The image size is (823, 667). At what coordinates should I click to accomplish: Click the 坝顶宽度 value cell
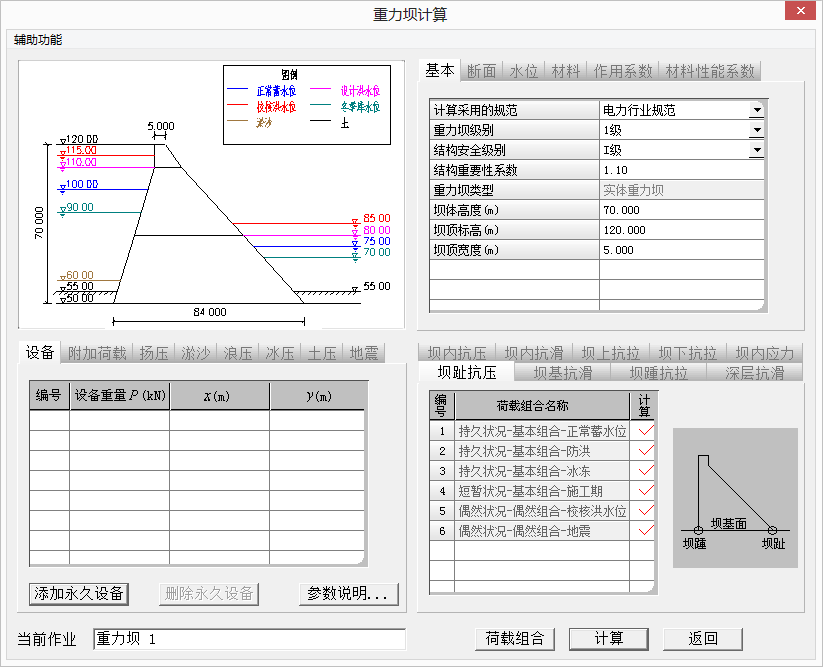681,250
